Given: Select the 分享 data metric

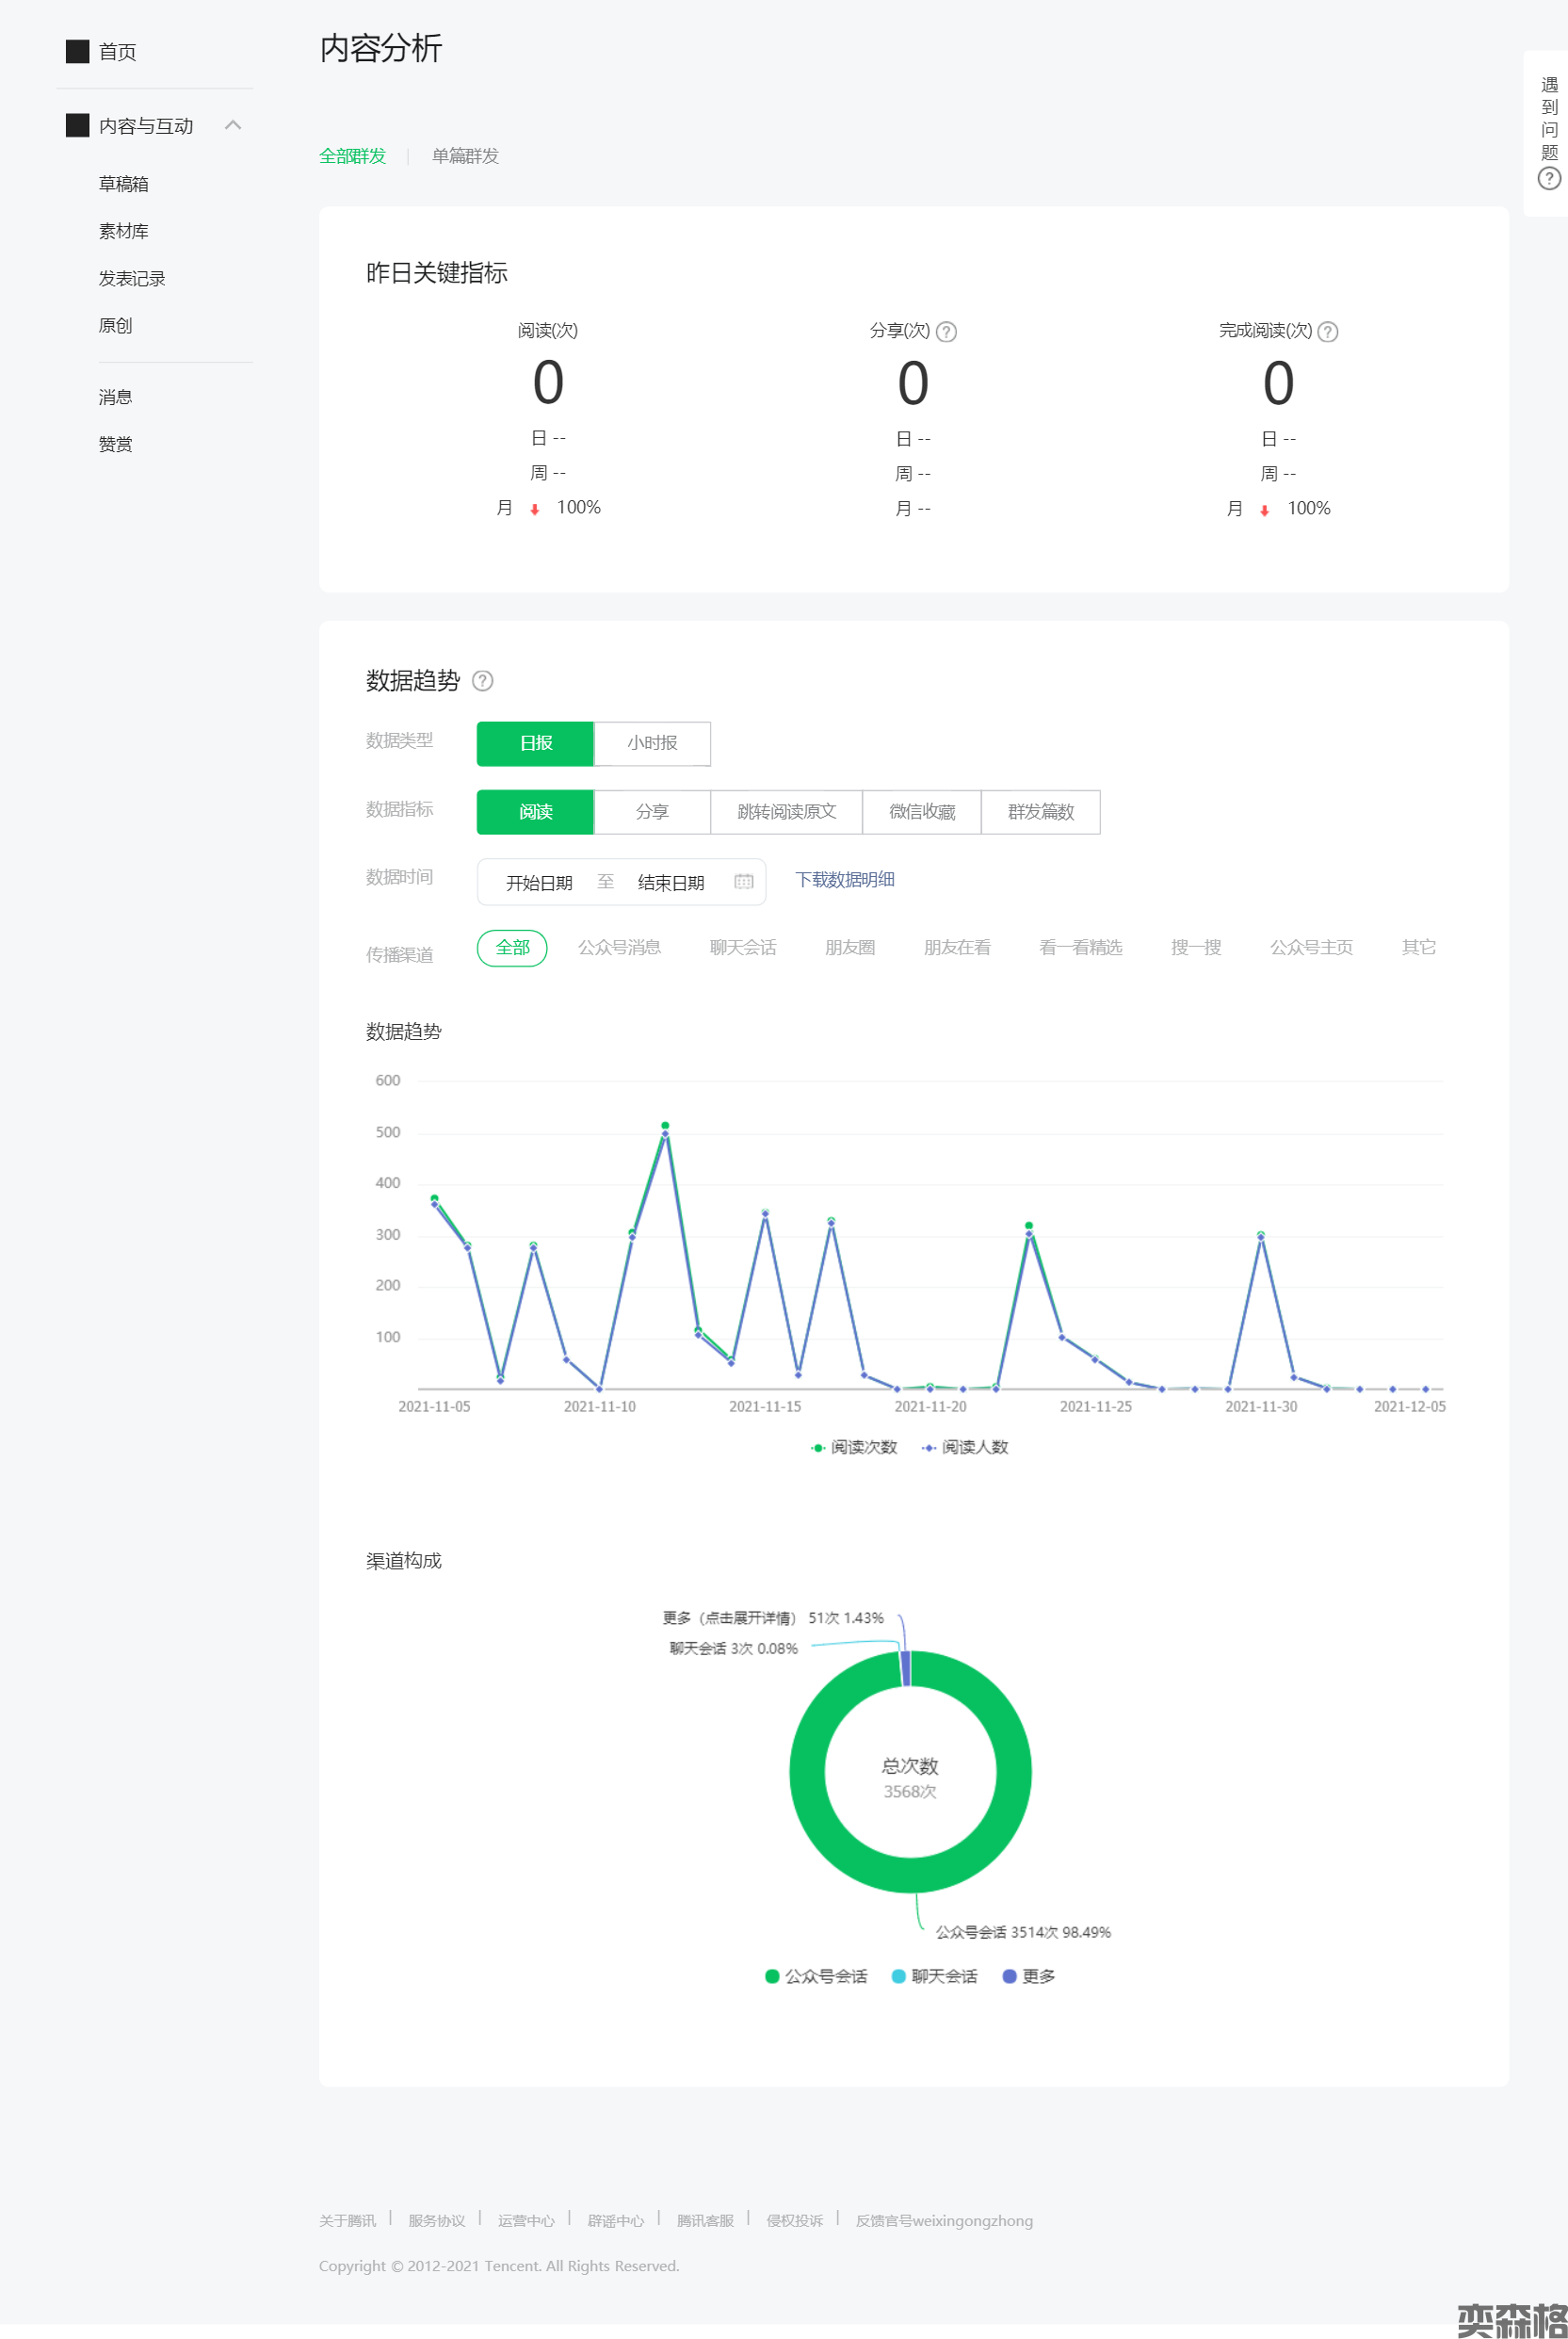Looking at the screenshot, I should [652, 812].
